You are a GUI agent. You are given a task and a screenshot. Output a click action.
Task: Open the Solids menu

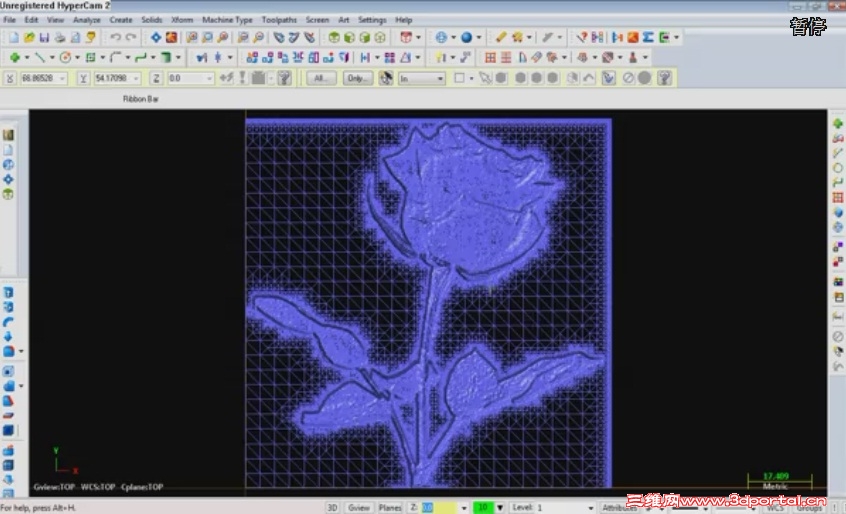tap(152, 20)
